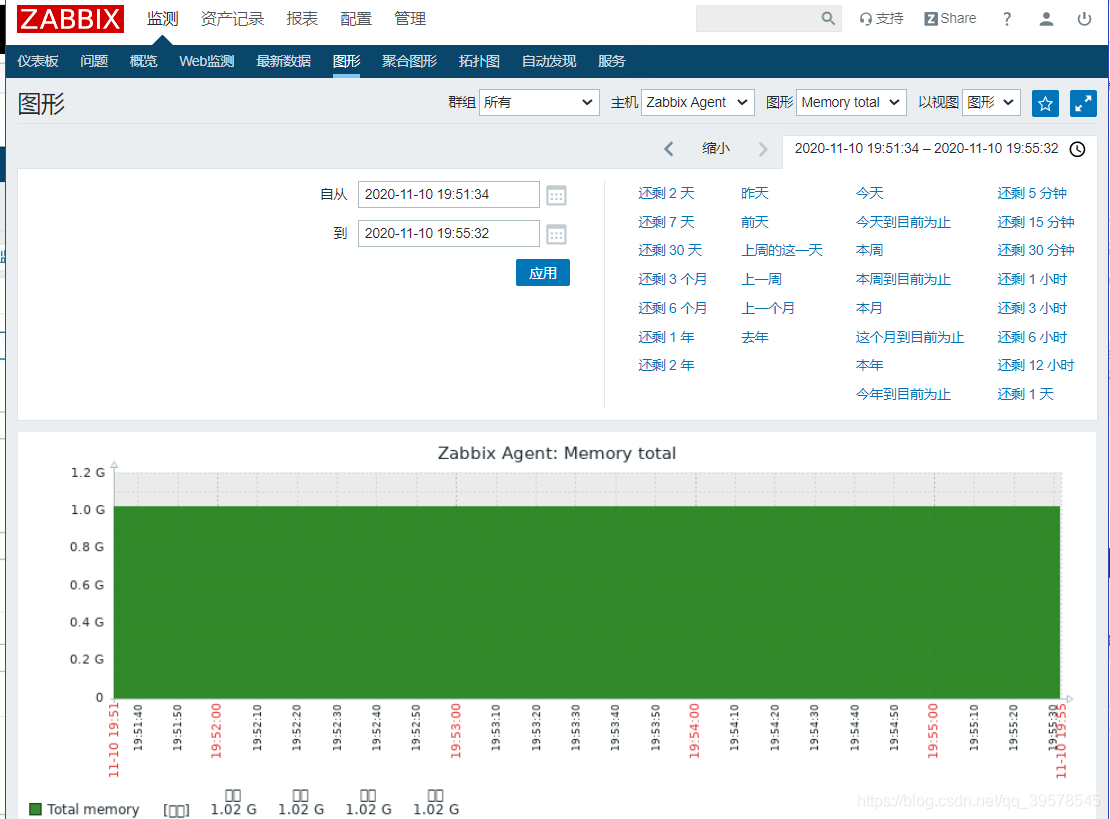Open the help question mark
Image resolution: width=1110 pixels, height=819 pixels.
pyautogui.click(x=1007, y=19)
